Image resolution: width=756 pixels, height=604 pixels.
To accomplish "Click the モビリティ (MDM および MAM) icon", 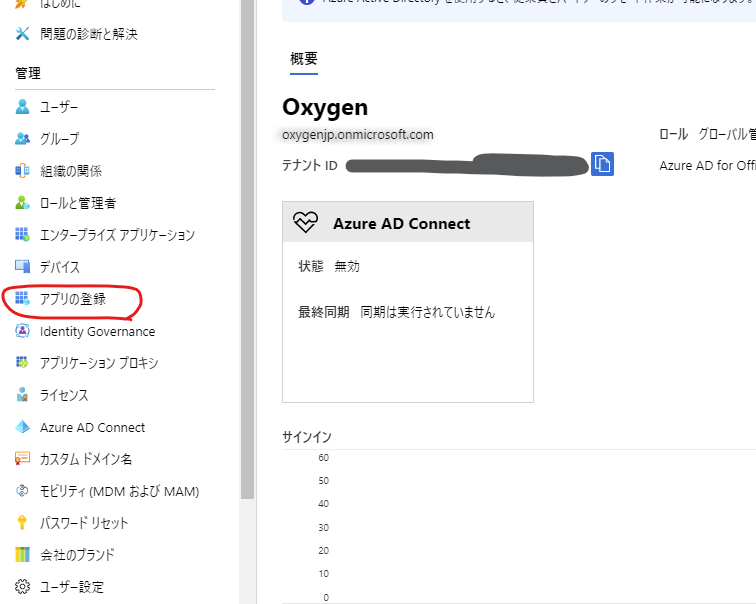I will tap(22, 491).
